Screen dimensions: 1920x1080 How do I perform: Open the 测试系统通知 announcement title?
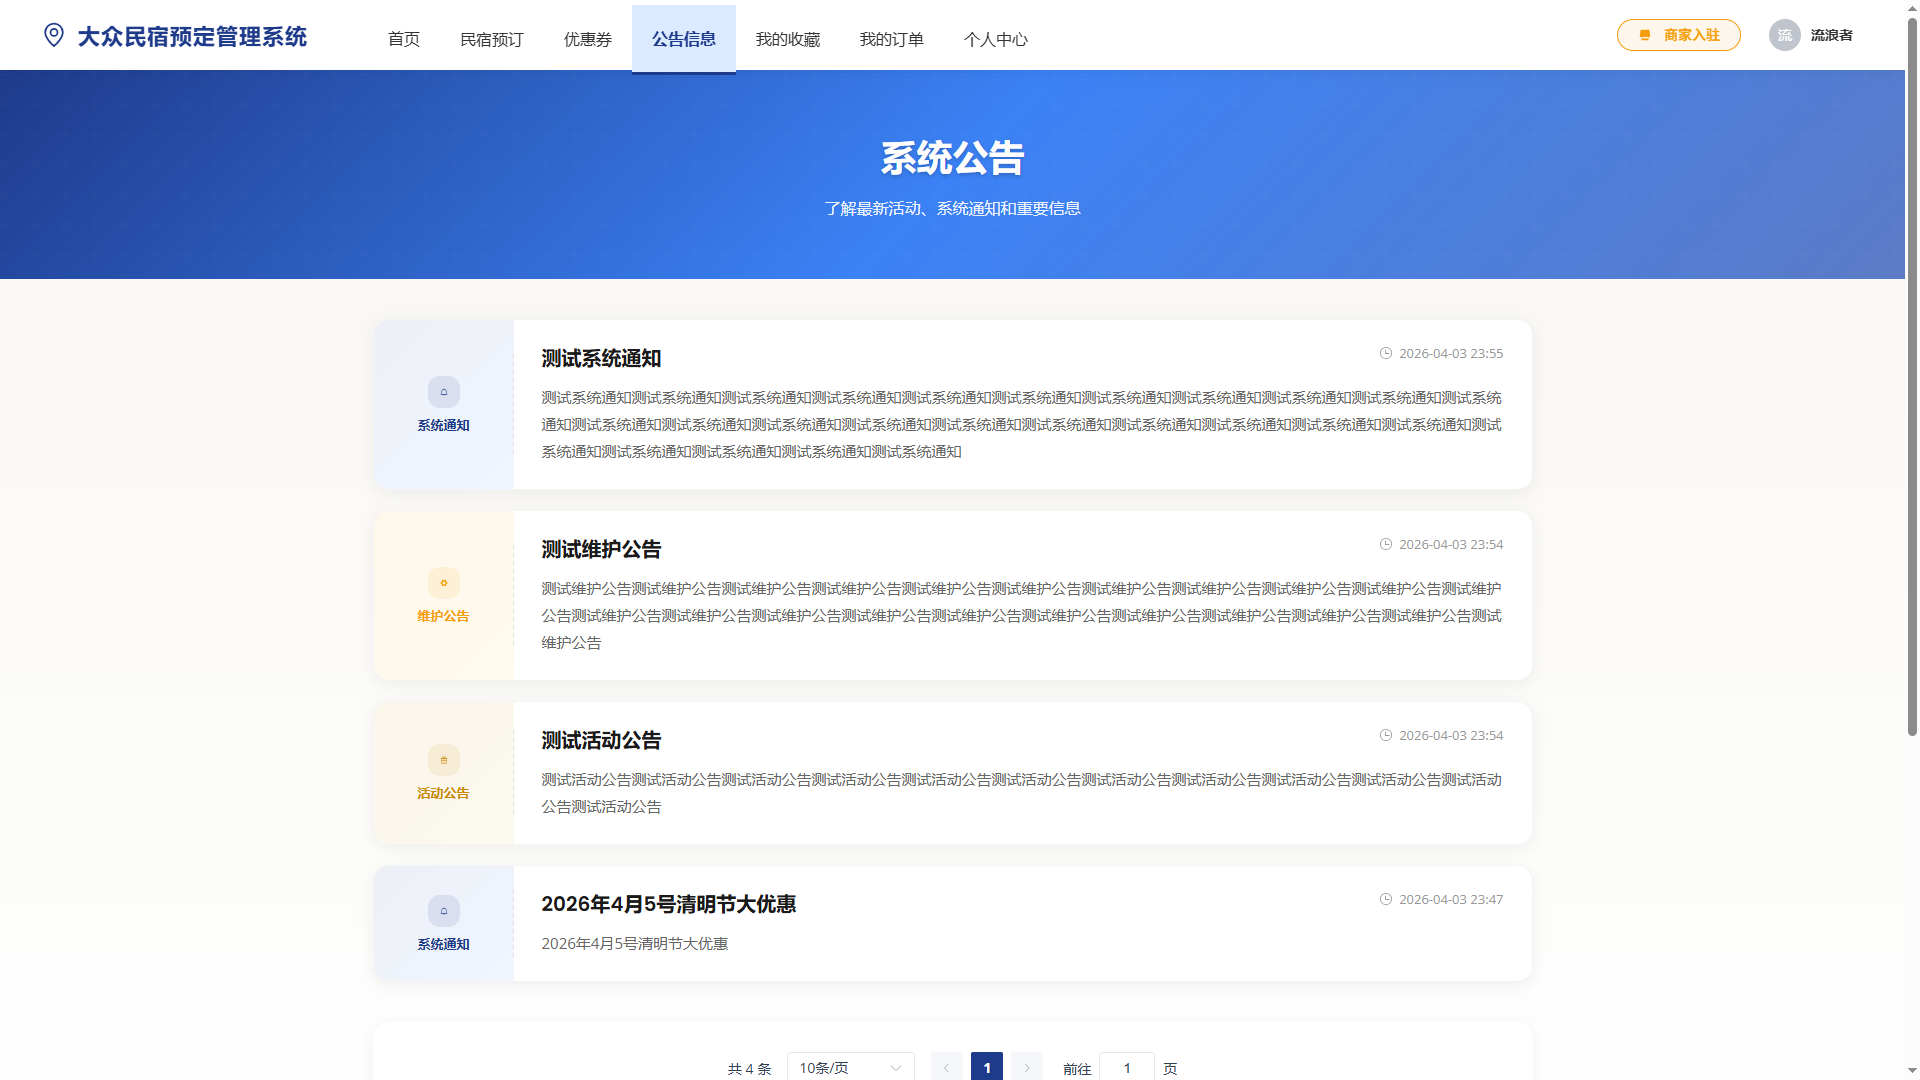[601, 358]
